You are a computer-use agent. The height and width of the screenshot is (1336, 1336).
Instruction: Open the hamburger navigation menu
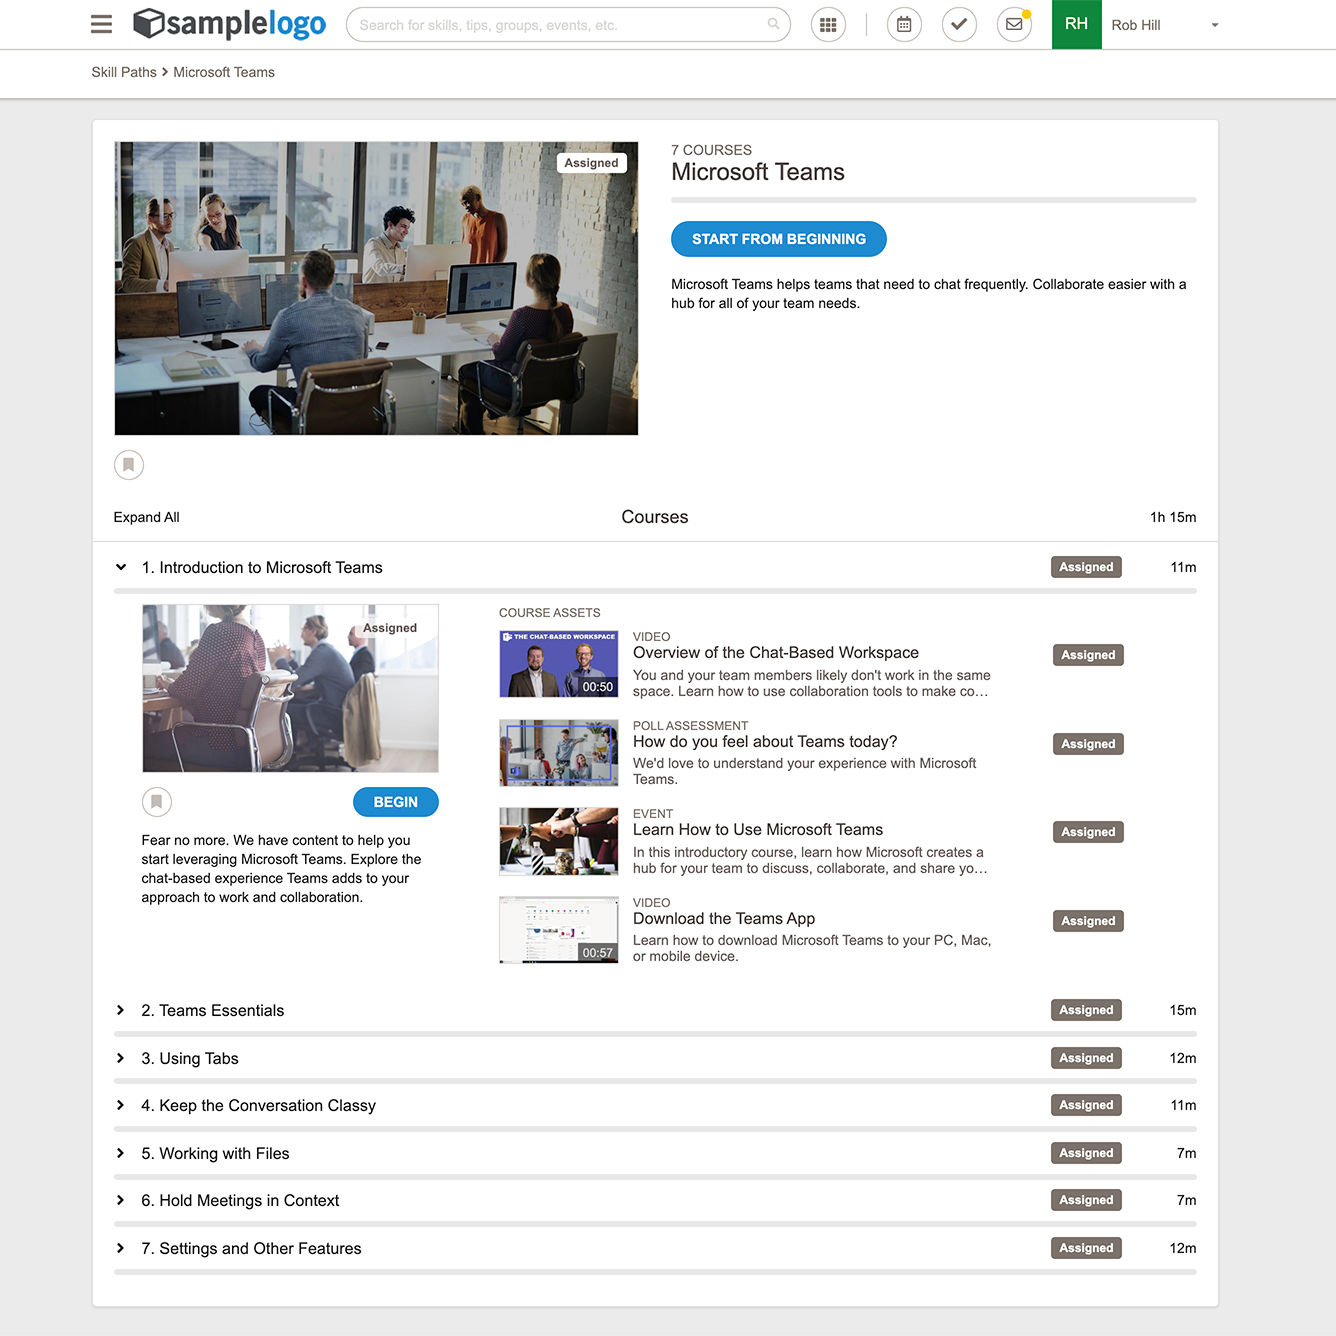pyautogui.click(x=100, y=24)
